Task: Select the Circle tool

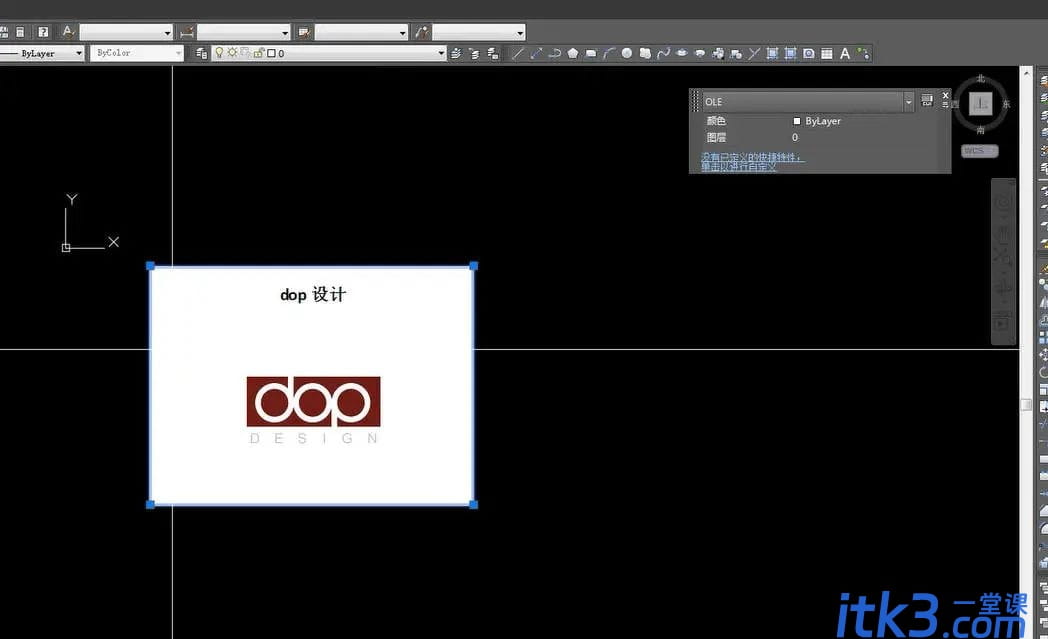Action: [x=626, y=53]
